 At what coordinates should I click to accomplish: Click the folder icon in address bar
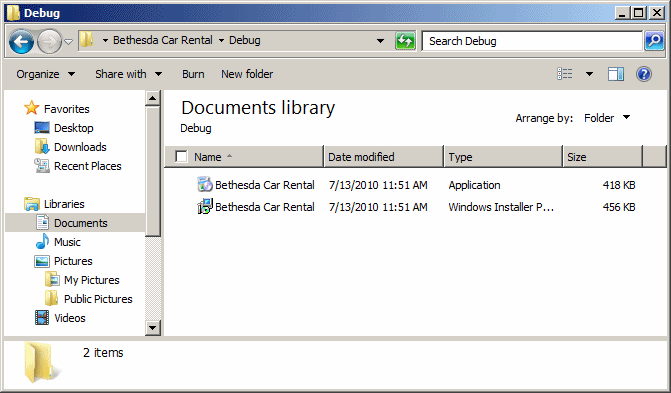coord(87,40)
